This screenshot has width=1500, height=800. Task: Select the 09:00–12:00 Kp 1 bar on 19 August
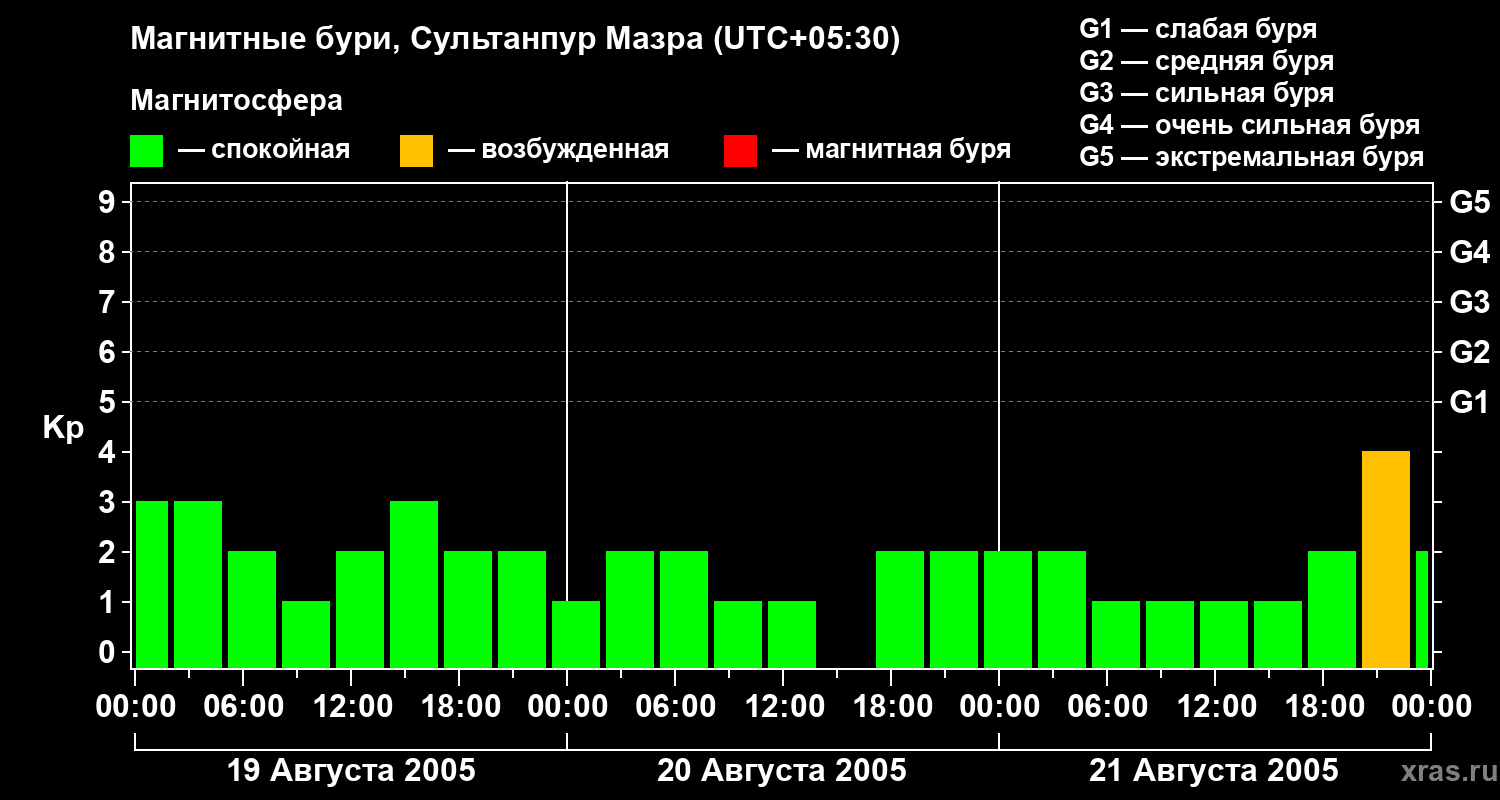click(306, 634)
